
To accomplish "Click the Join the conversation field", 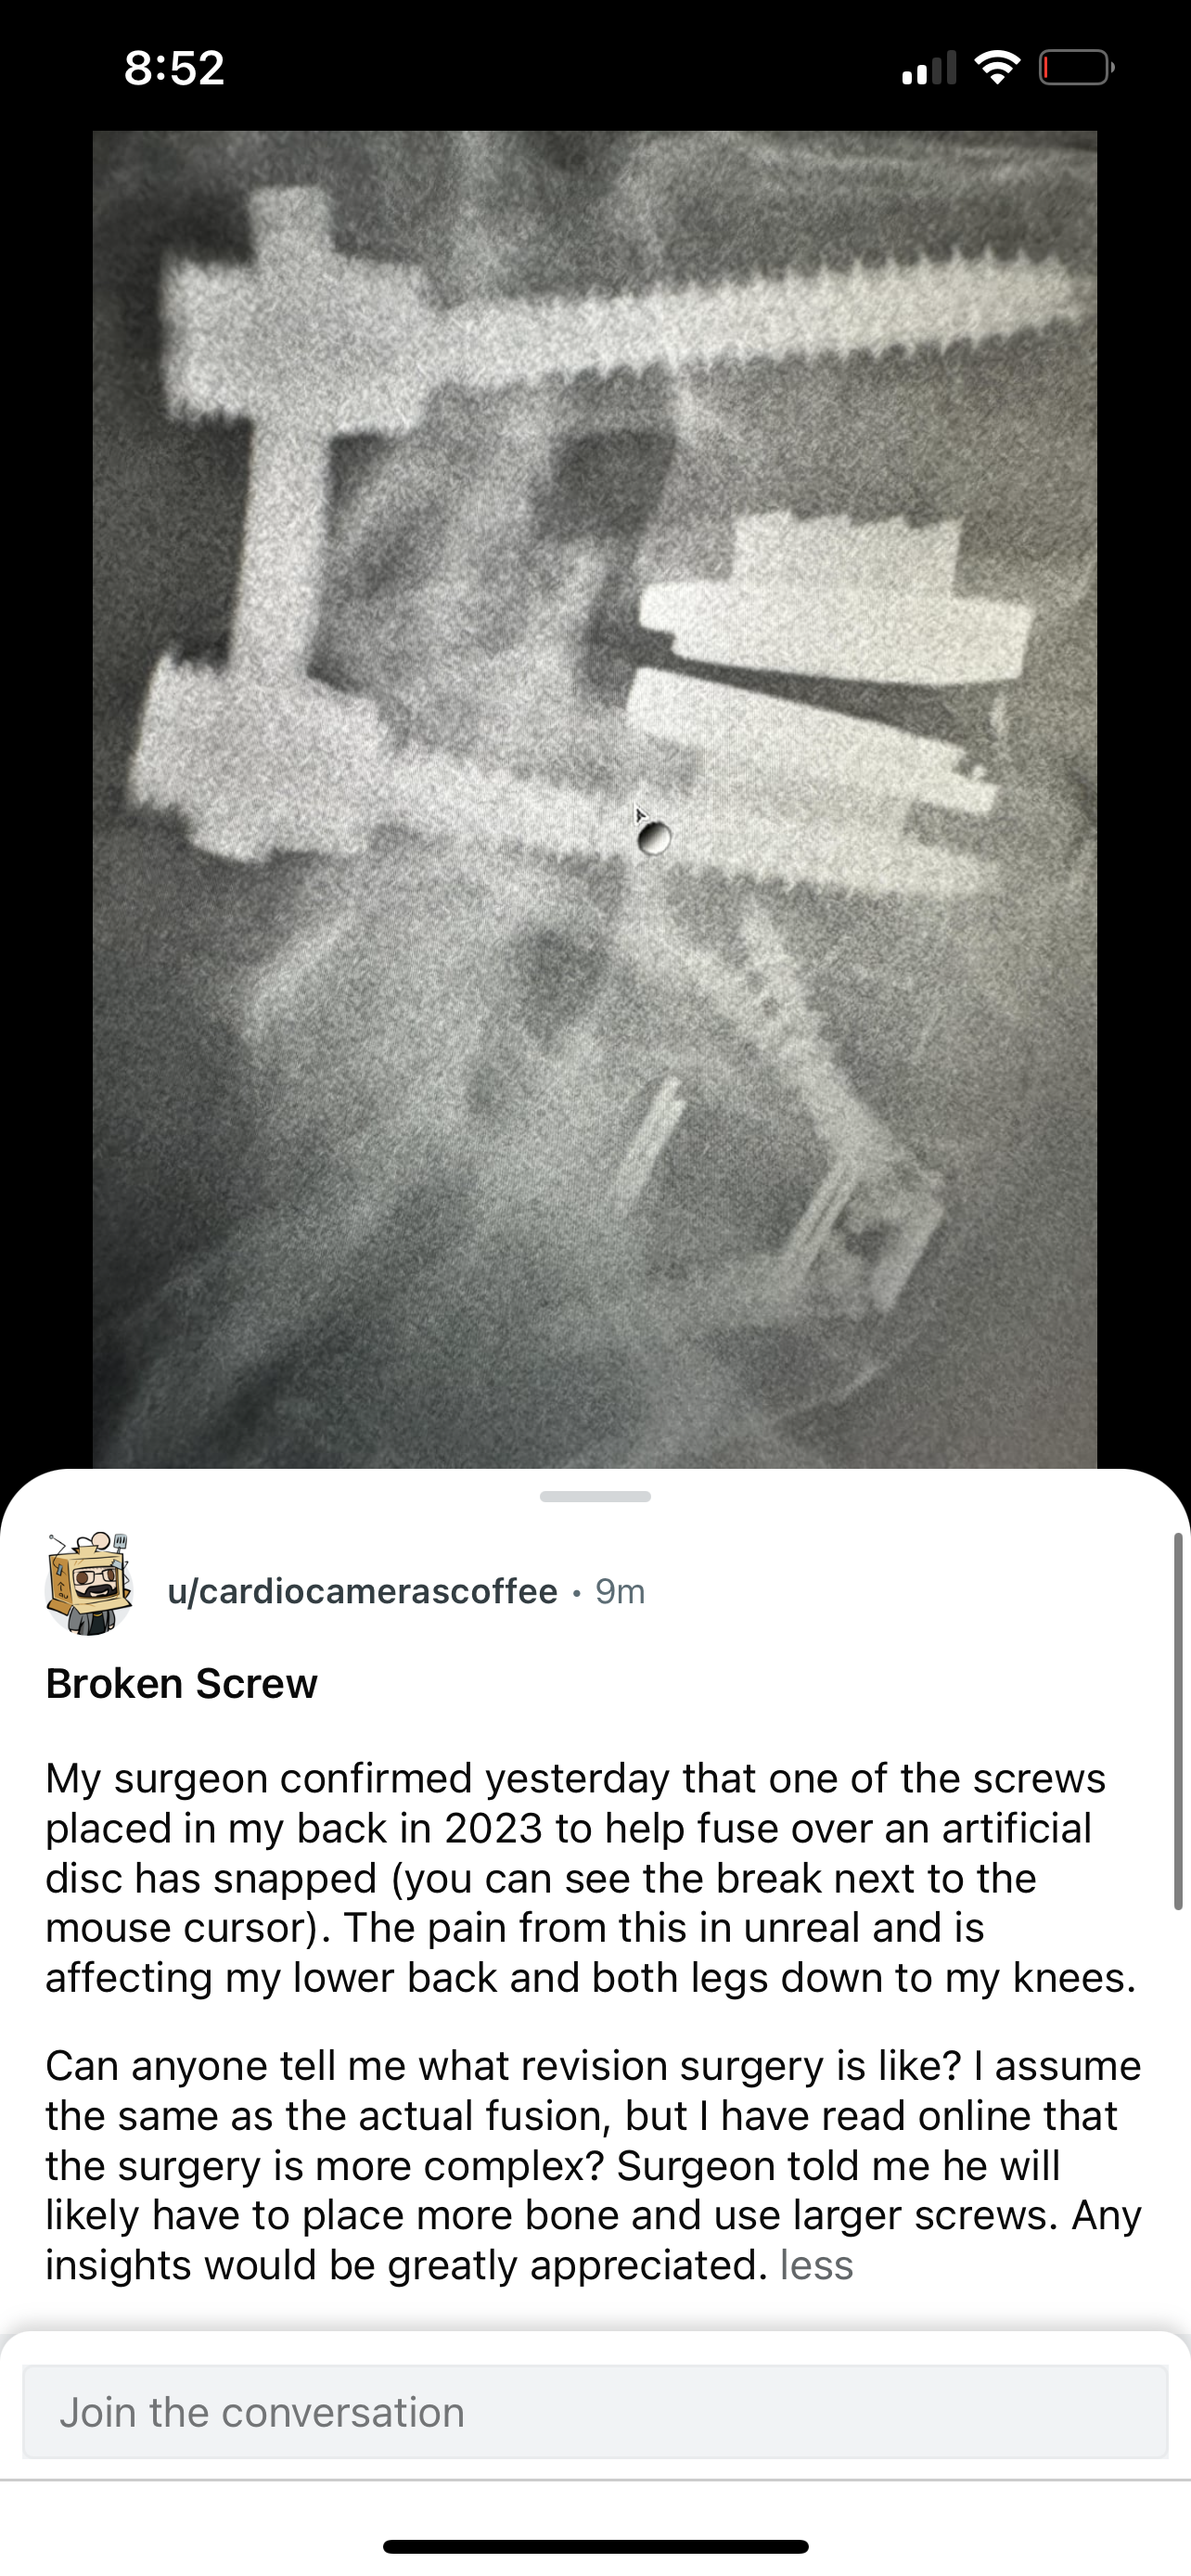I will tap(595, 2412).
